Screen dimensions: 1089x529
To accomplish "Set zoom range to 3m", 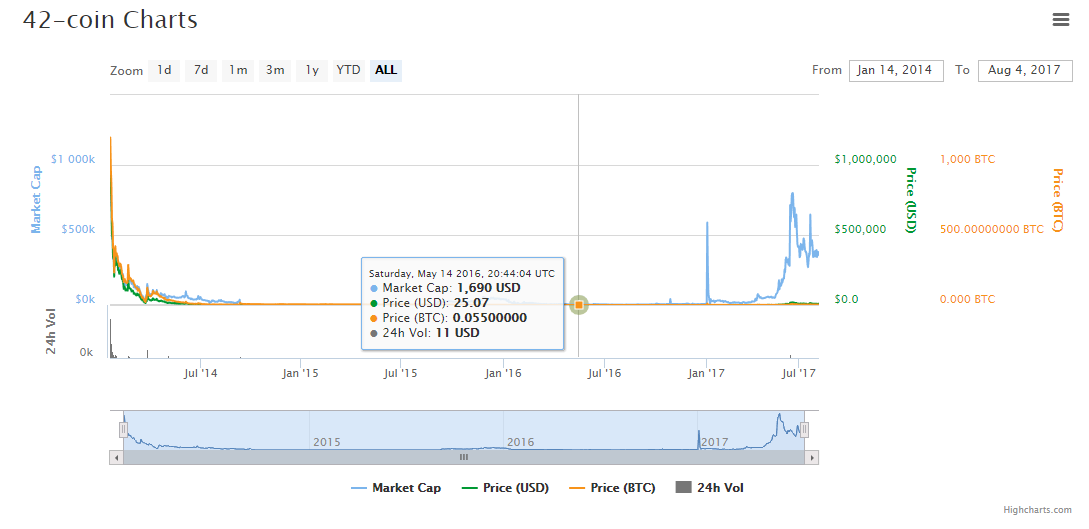I will [x=275, y=70].
